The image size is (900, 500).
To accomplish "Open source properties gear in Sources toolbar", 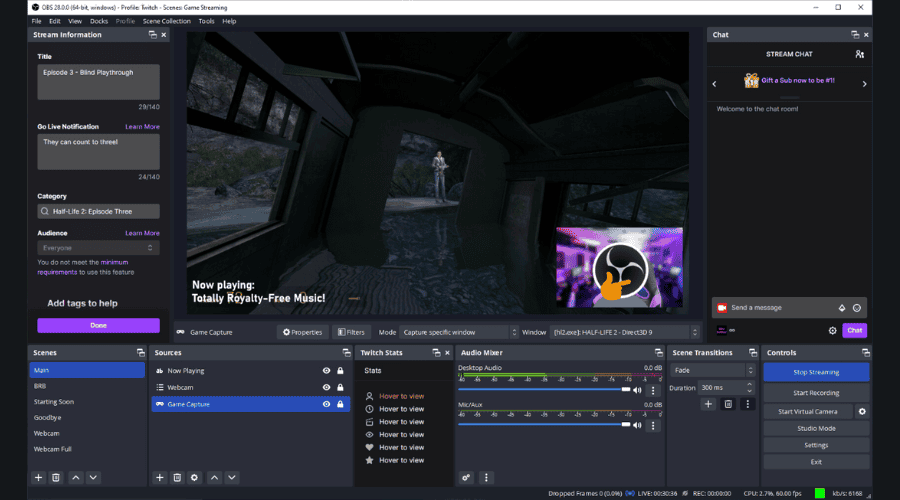I will 195,478.
